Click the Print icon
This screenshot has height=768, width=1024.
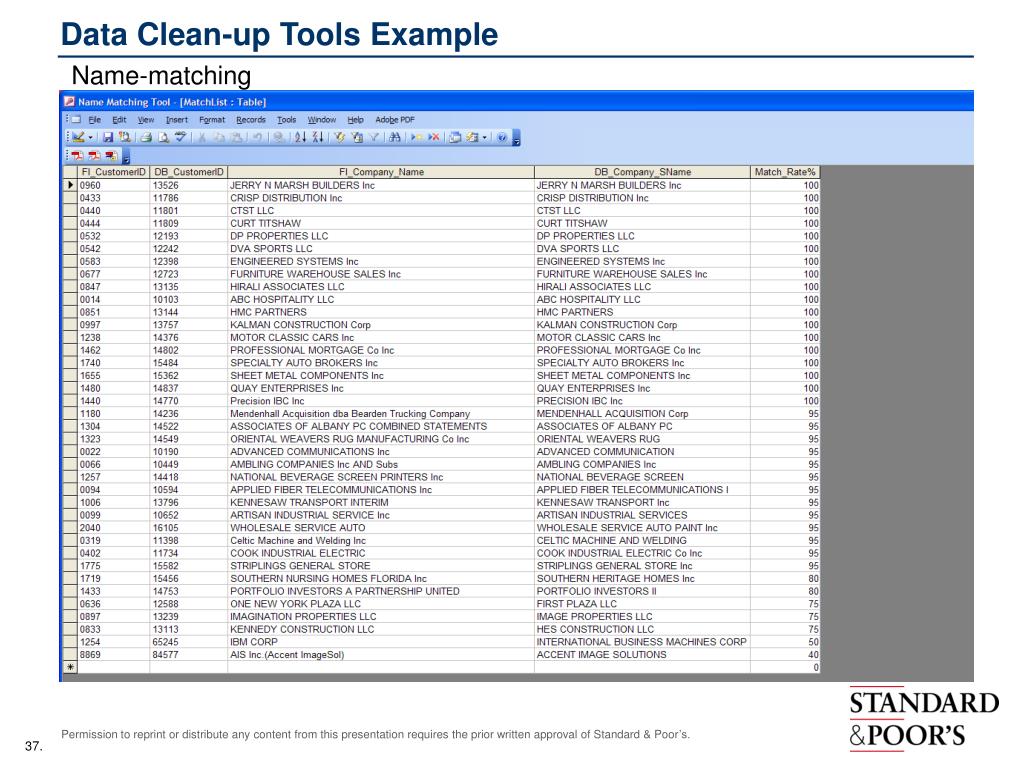(146, 137)
